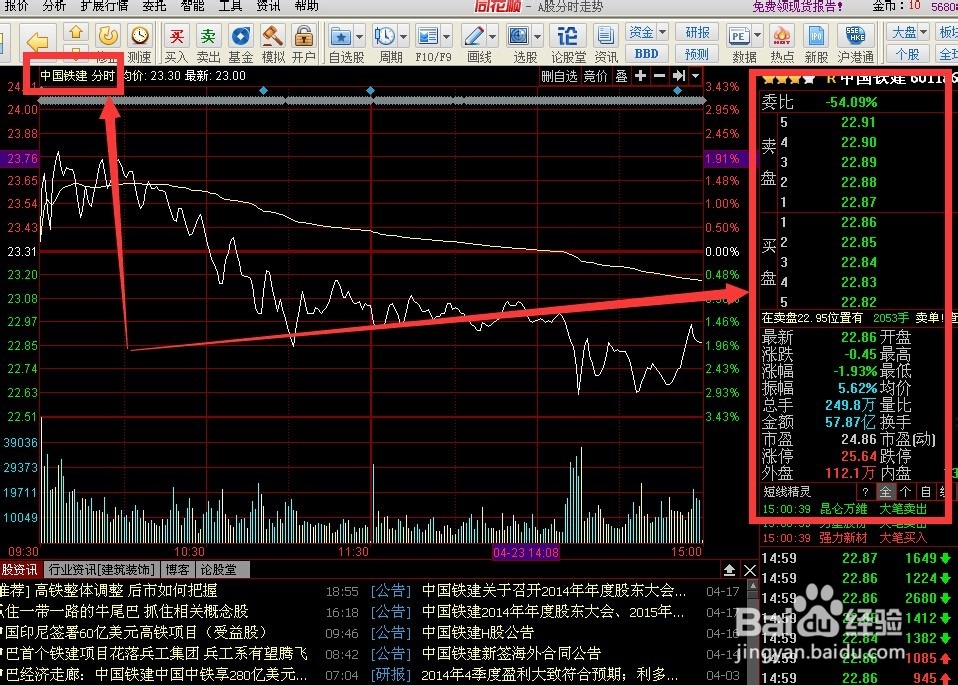Switch to the 论股堂 tab below the chart
The image size is (958, 685).
[x=223, y=570]
